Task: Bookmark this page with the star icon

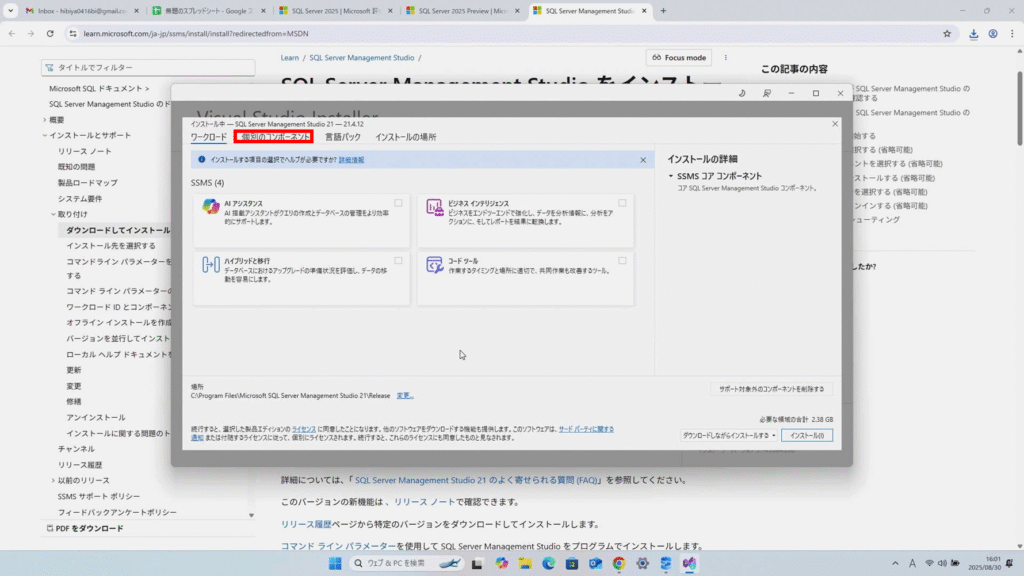Action: tap(947, 33)
